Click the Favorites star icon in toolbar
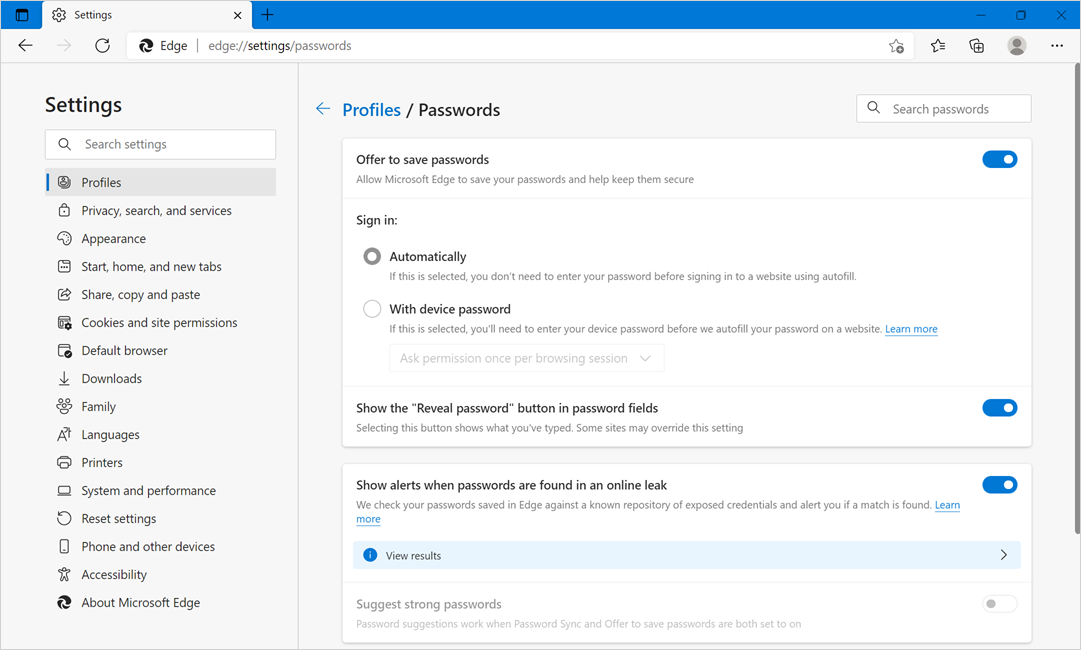The image size is (1081, 650). [x=937, y=46]
